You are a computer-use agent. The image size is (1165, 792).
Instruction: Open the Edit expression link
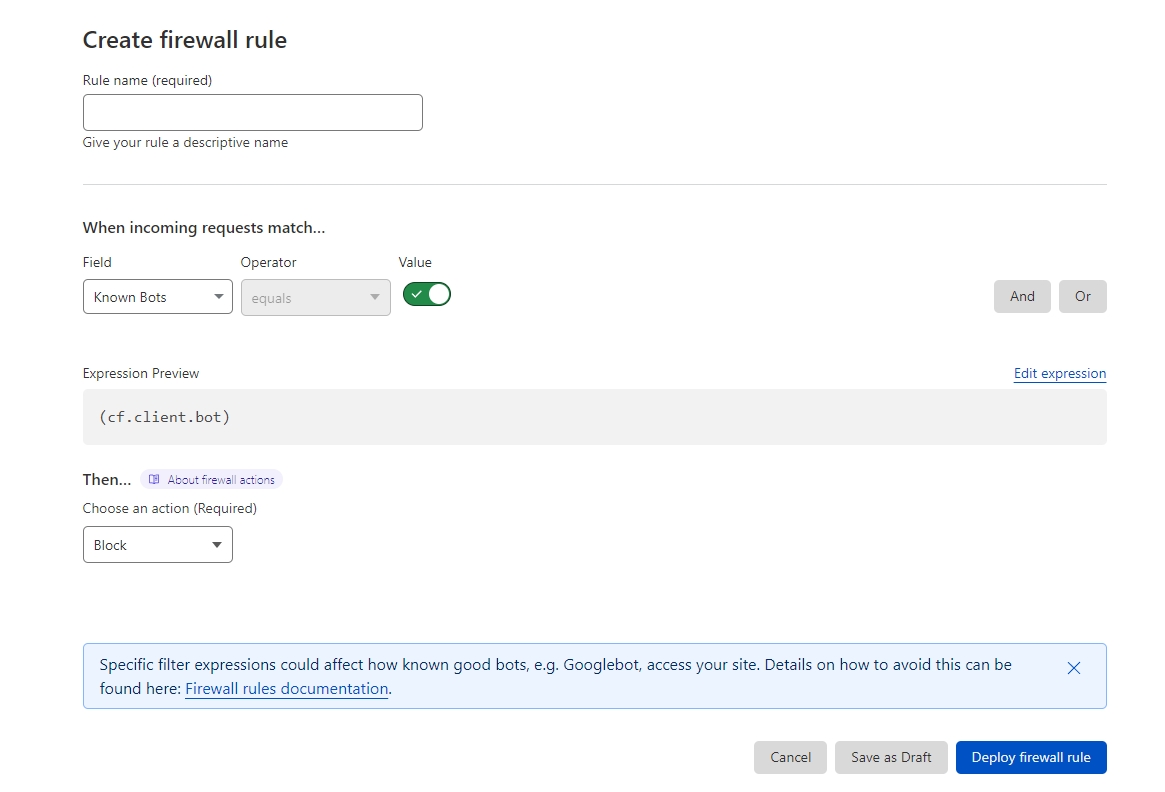pyautogui.click(x=1059, y=373)
